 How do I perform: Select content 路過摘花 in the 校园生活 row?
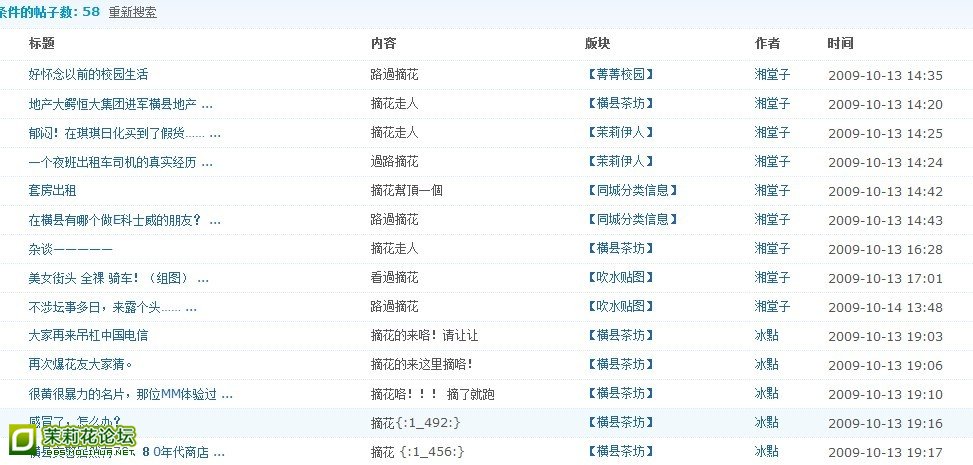click(x=394, y=74)
